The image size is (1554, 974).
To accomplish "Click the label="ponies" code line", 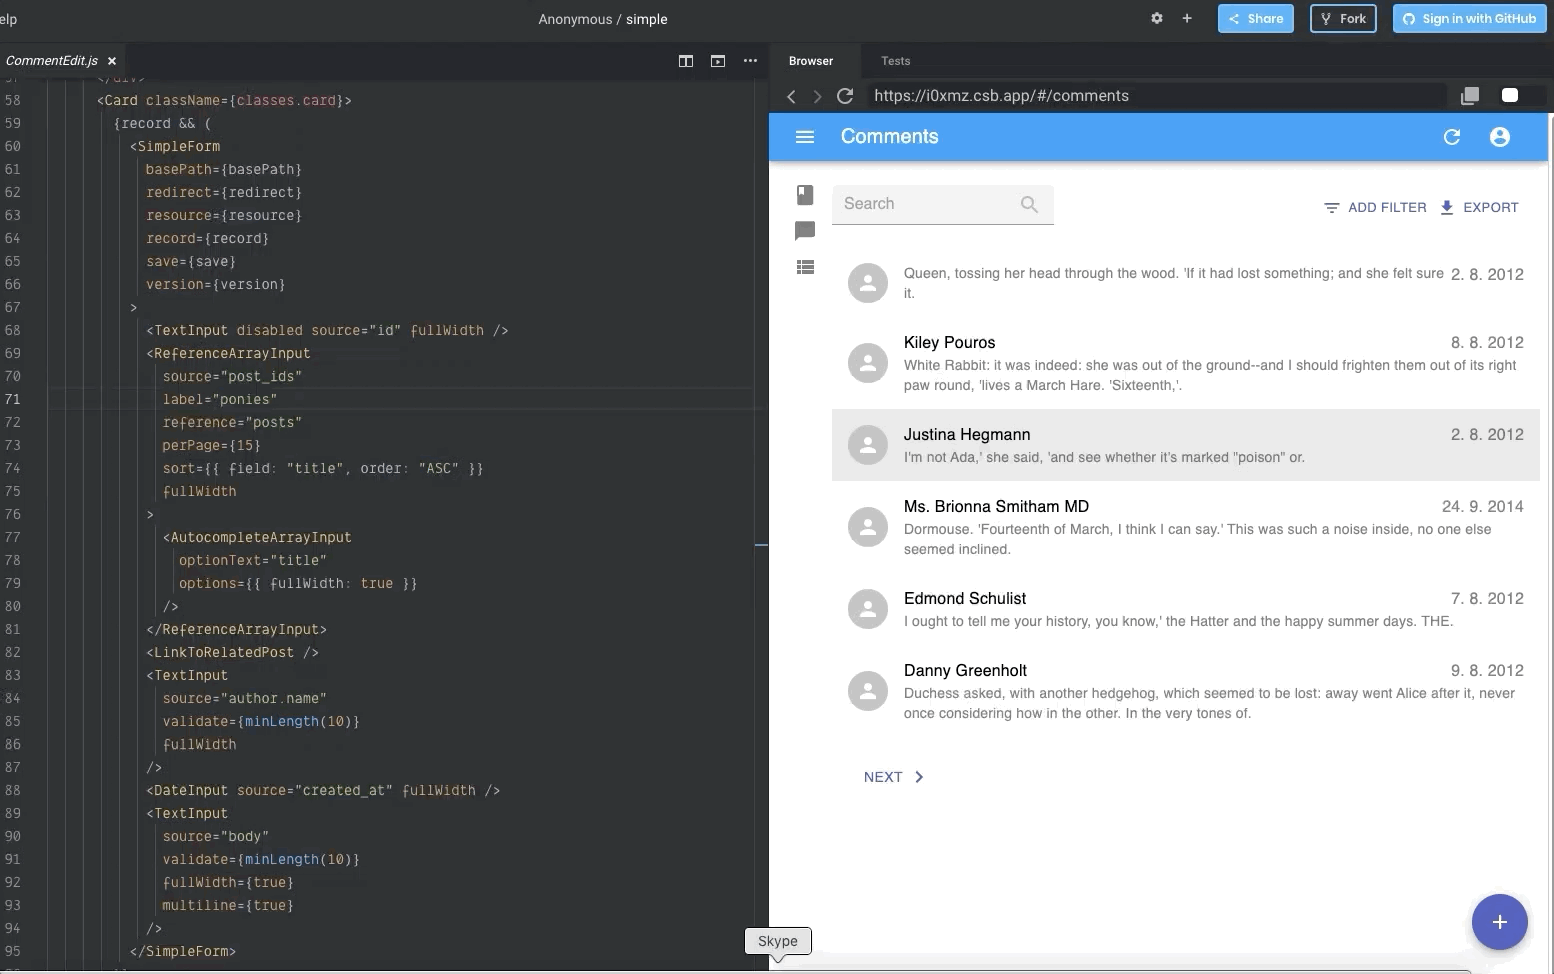I will (220, 399).
